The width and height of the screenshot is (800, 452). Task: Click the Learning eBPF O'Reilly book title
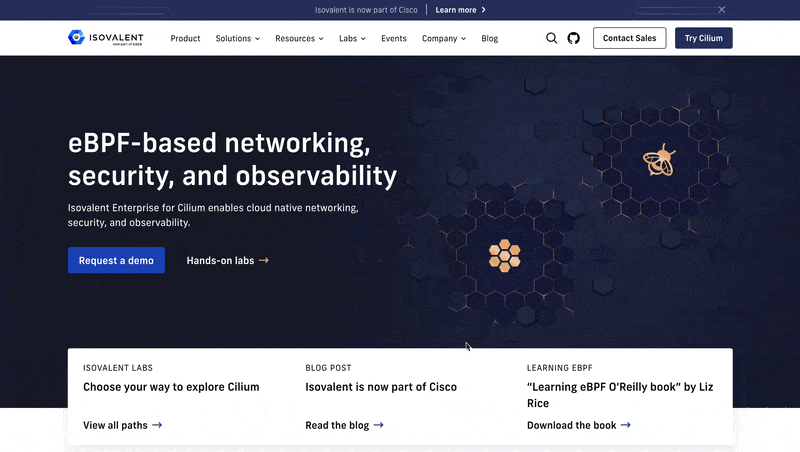click(620, 395)
